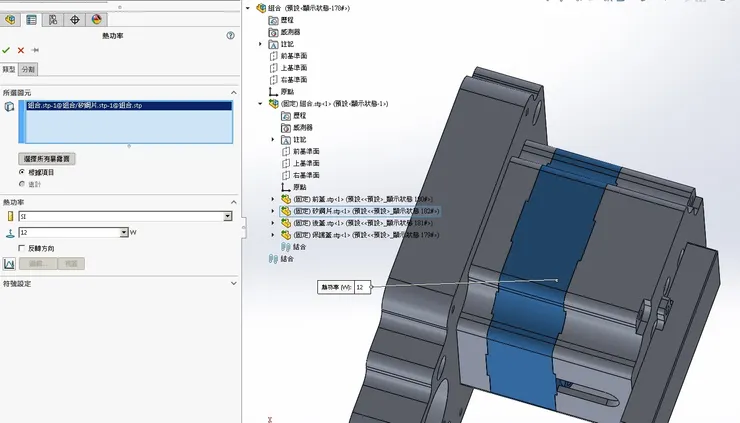Screen dimensions: 740x423
Task: Pin the property panel with pushpin
Action: click(x=35, y=50)
